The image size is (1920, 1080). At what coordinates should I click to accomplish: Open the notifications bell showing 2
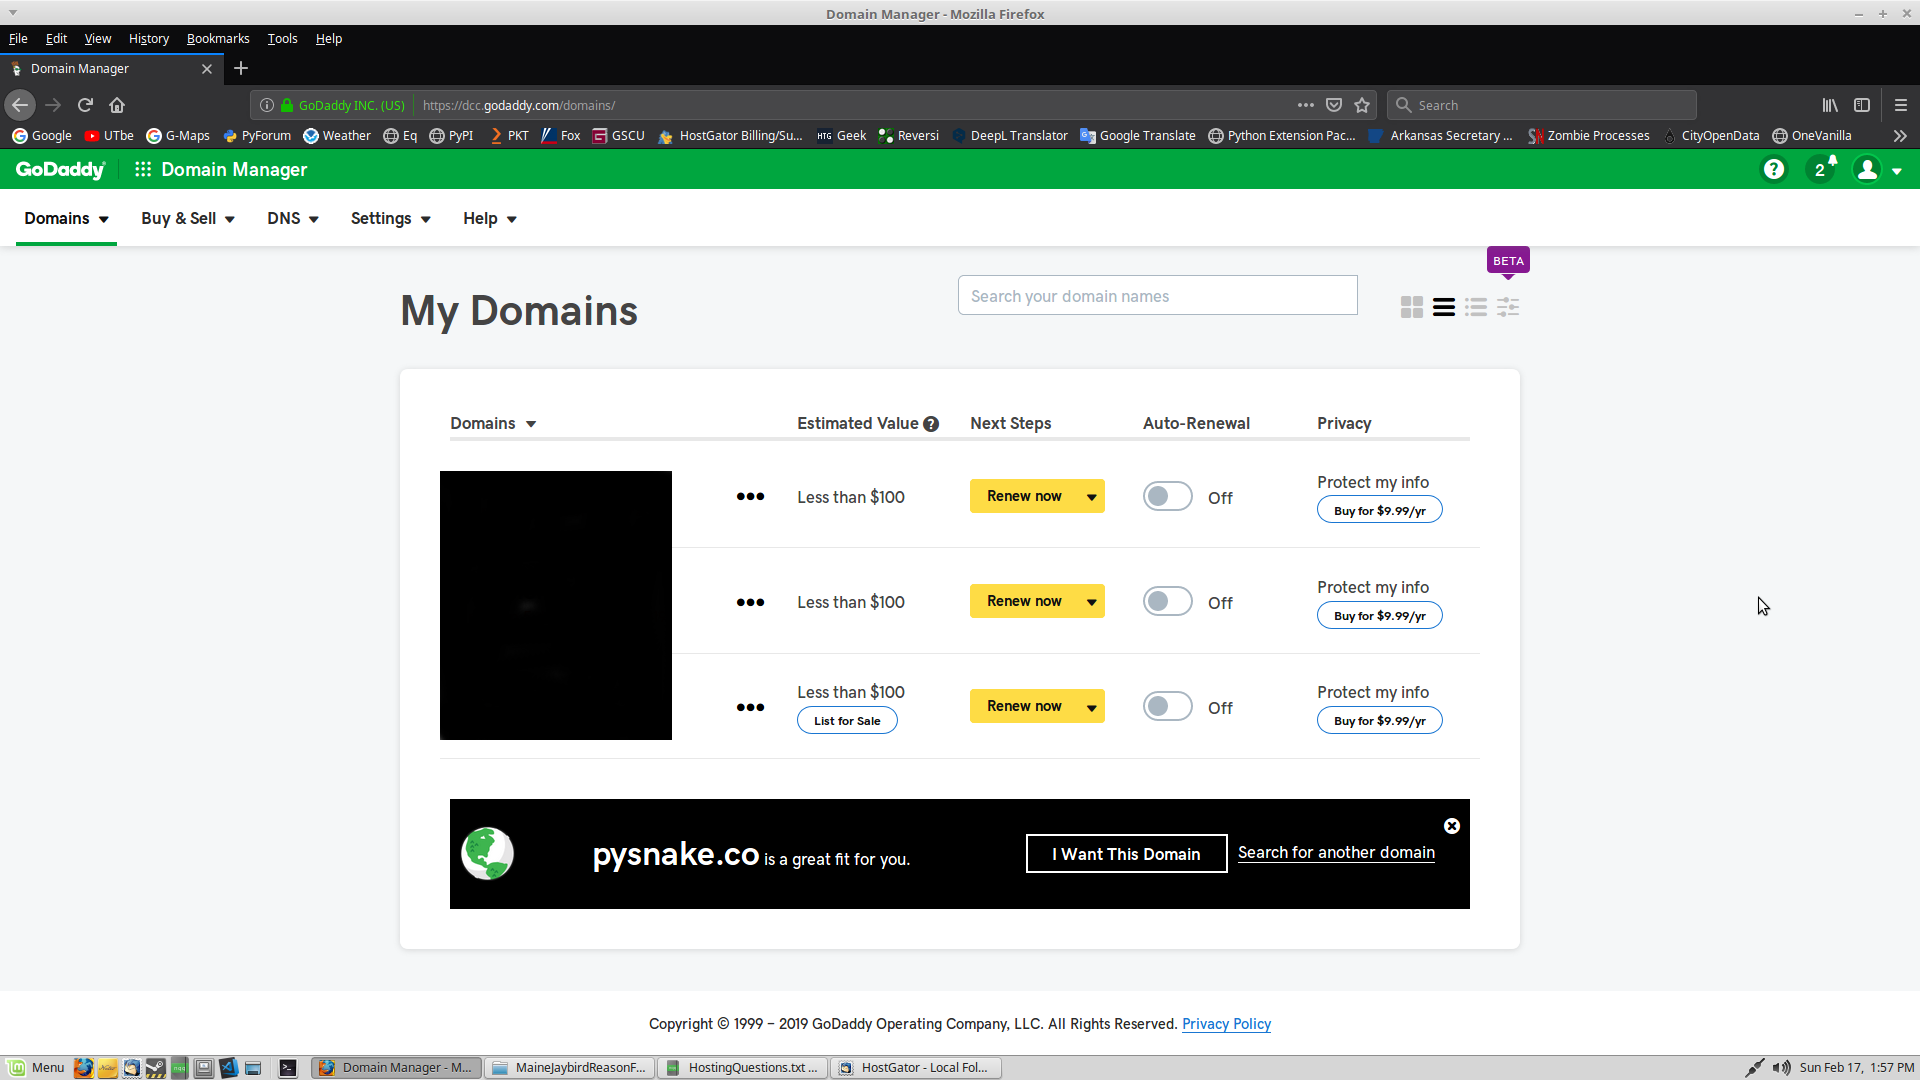[1822, 169]
